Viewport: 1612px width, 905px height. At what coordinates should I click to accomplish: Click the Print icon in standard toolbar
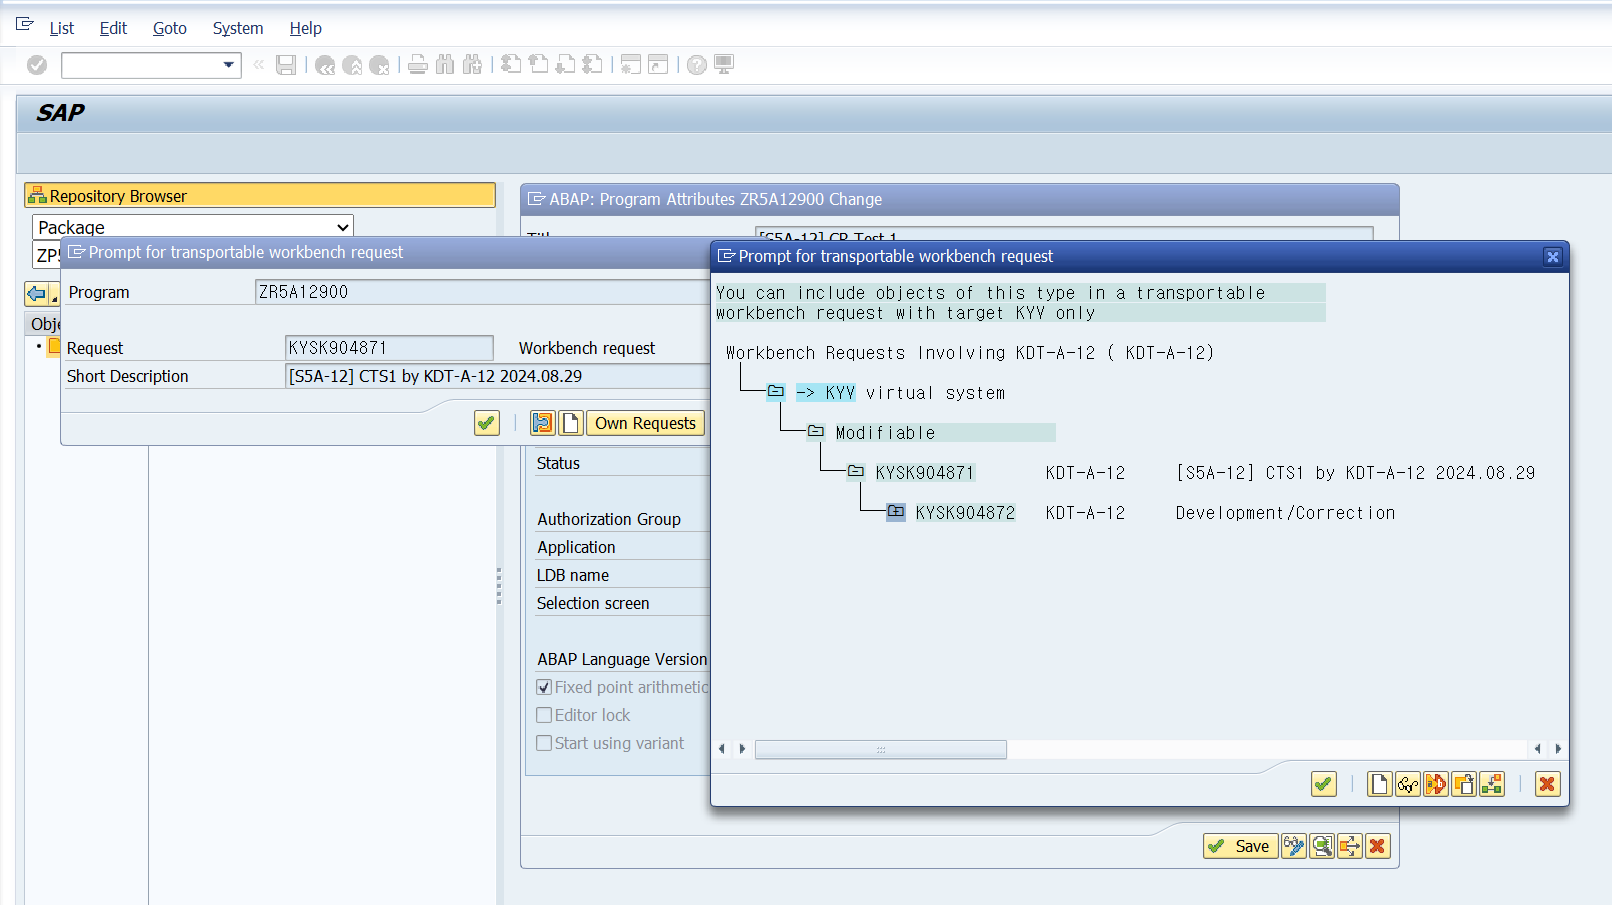click(x=418, y=65)
